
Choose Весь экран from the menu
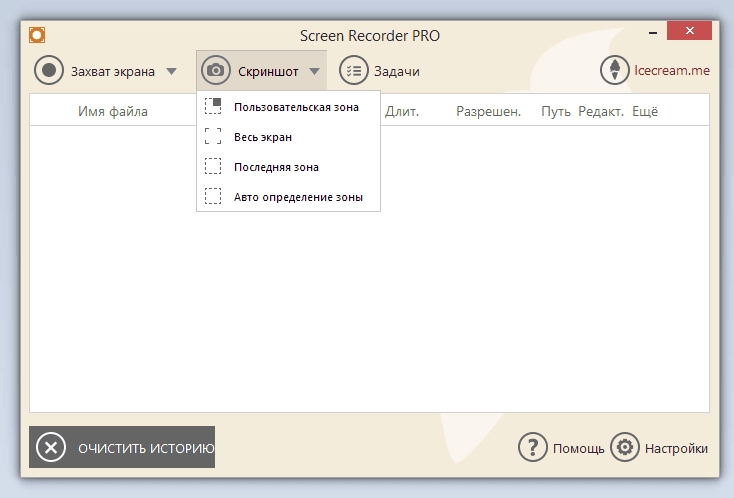(x=288, y=137)
